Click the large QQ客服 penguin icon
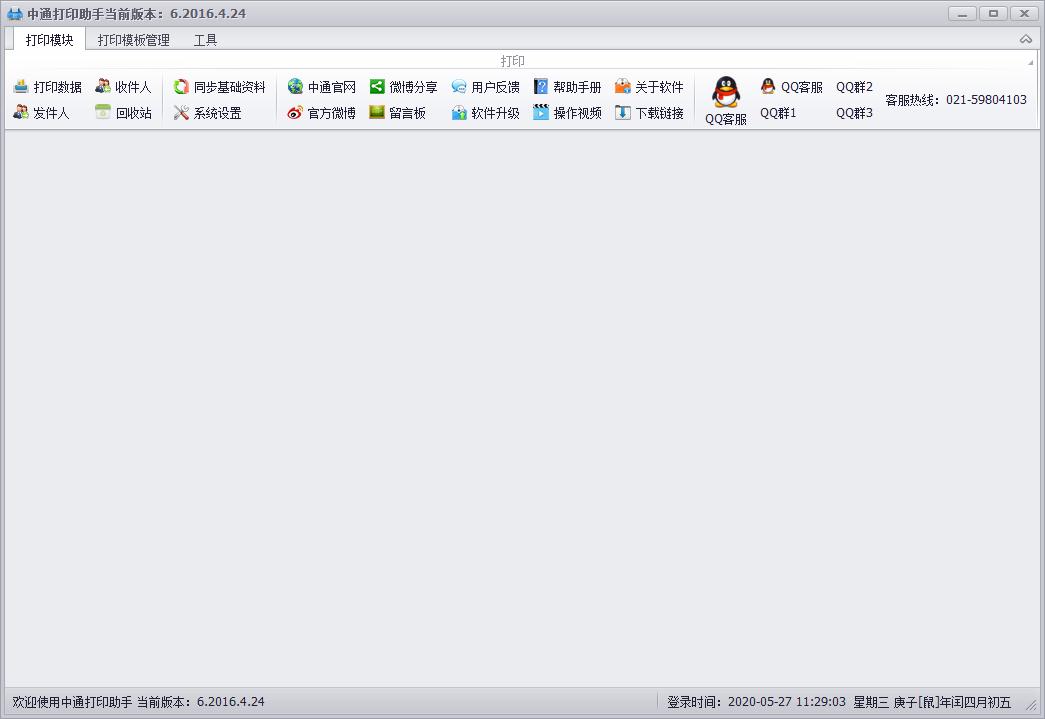 (x=726, y=92)
